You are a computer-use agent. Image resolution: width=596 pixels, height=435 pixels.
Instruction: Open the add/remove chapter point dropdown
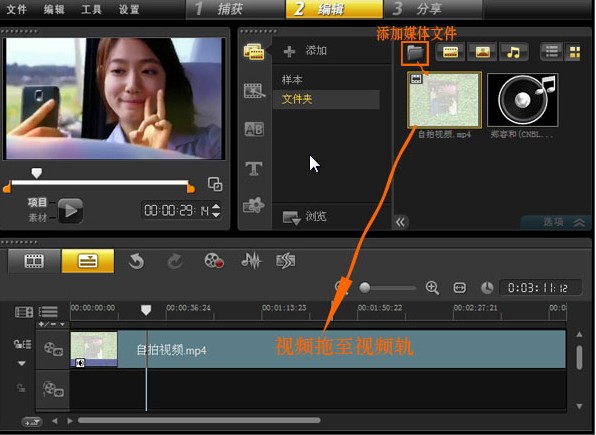click(52, 324)
